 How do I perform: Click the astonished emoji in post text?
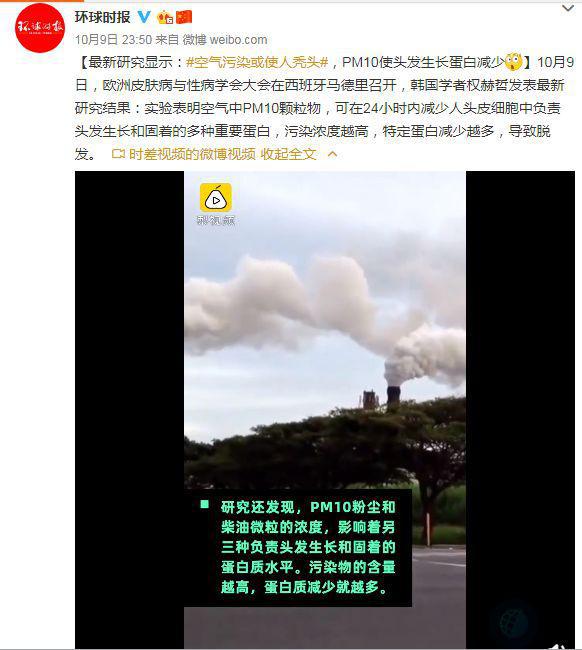(513, 62)
